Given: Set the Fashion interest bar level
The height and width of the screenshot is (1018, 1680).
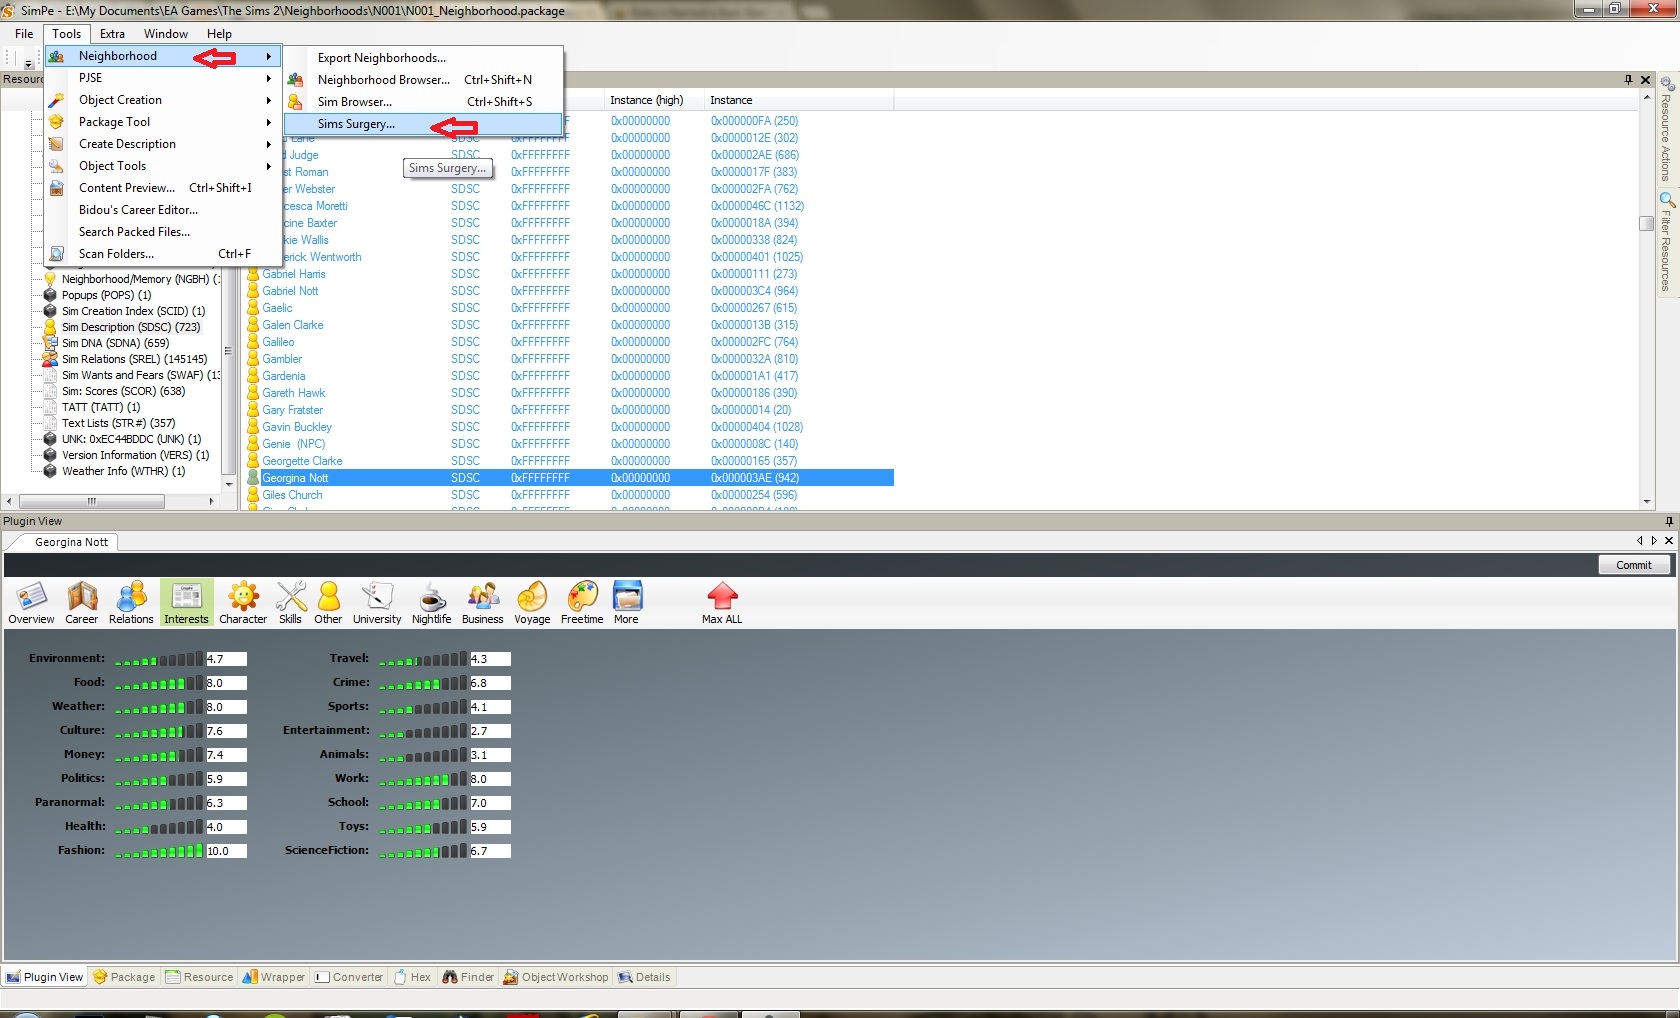Looking at the screenshot, I should coord(158,851).
